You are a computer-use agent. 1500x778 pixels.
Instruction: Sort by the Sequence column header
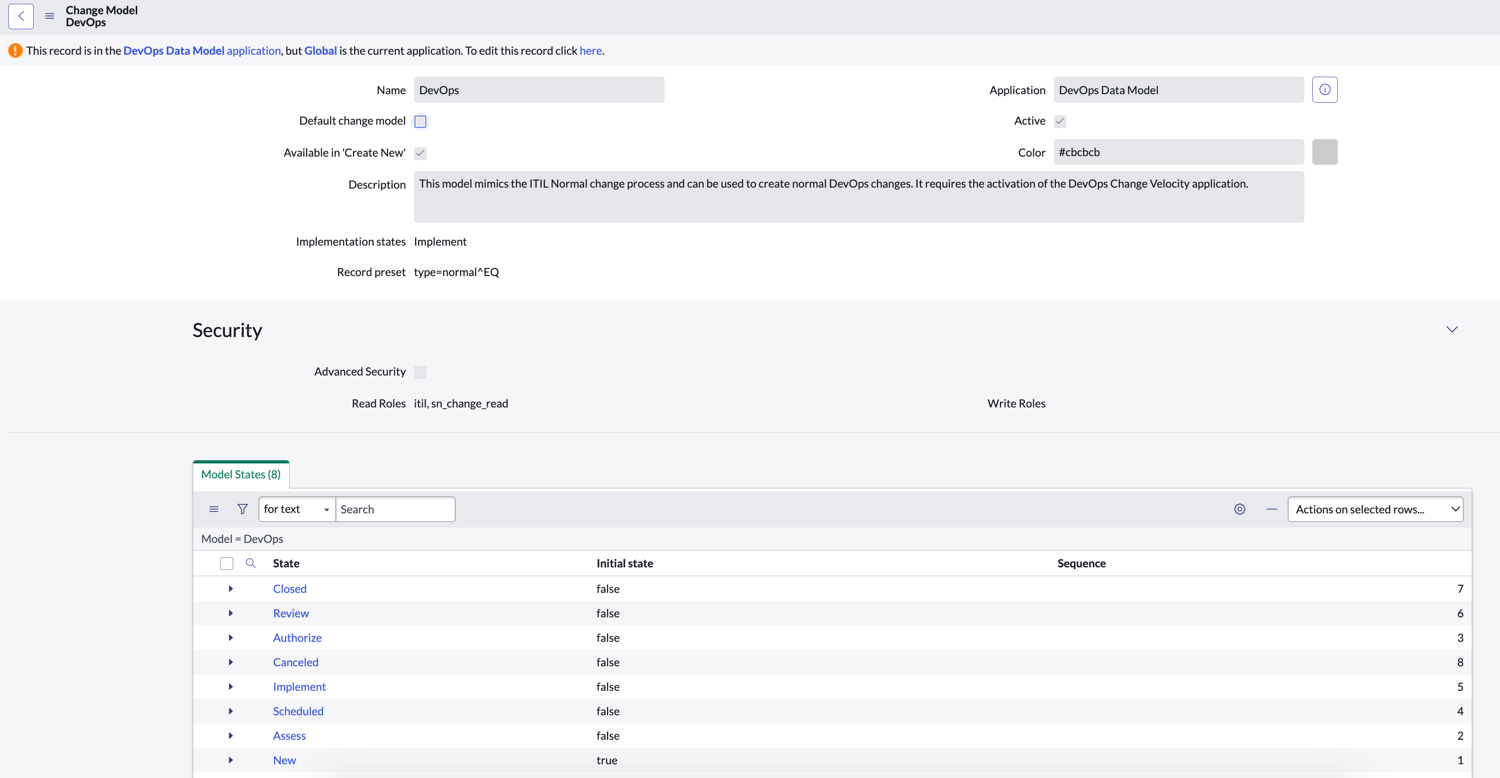pyautogui.click(x=1082, y=563)
